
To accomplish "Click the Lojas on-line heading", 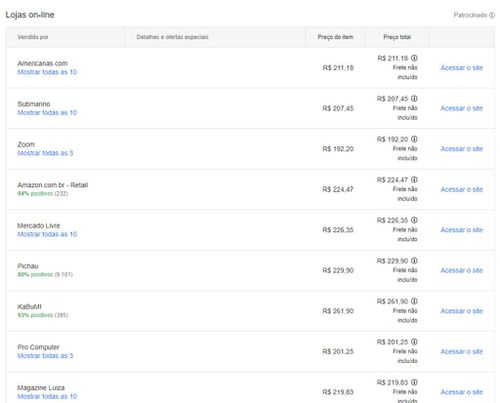I will coord(30,15).
